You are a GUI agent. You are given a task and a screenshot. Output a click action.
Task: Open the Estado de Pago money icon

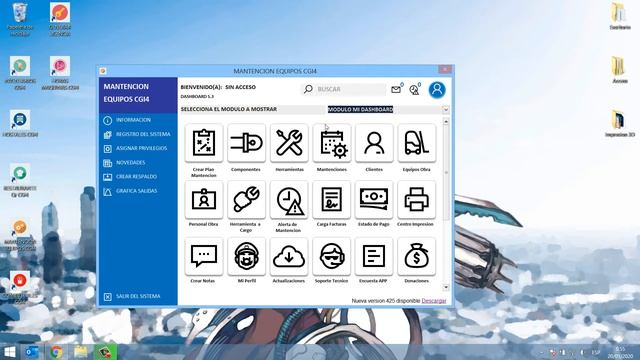point(374,200)
